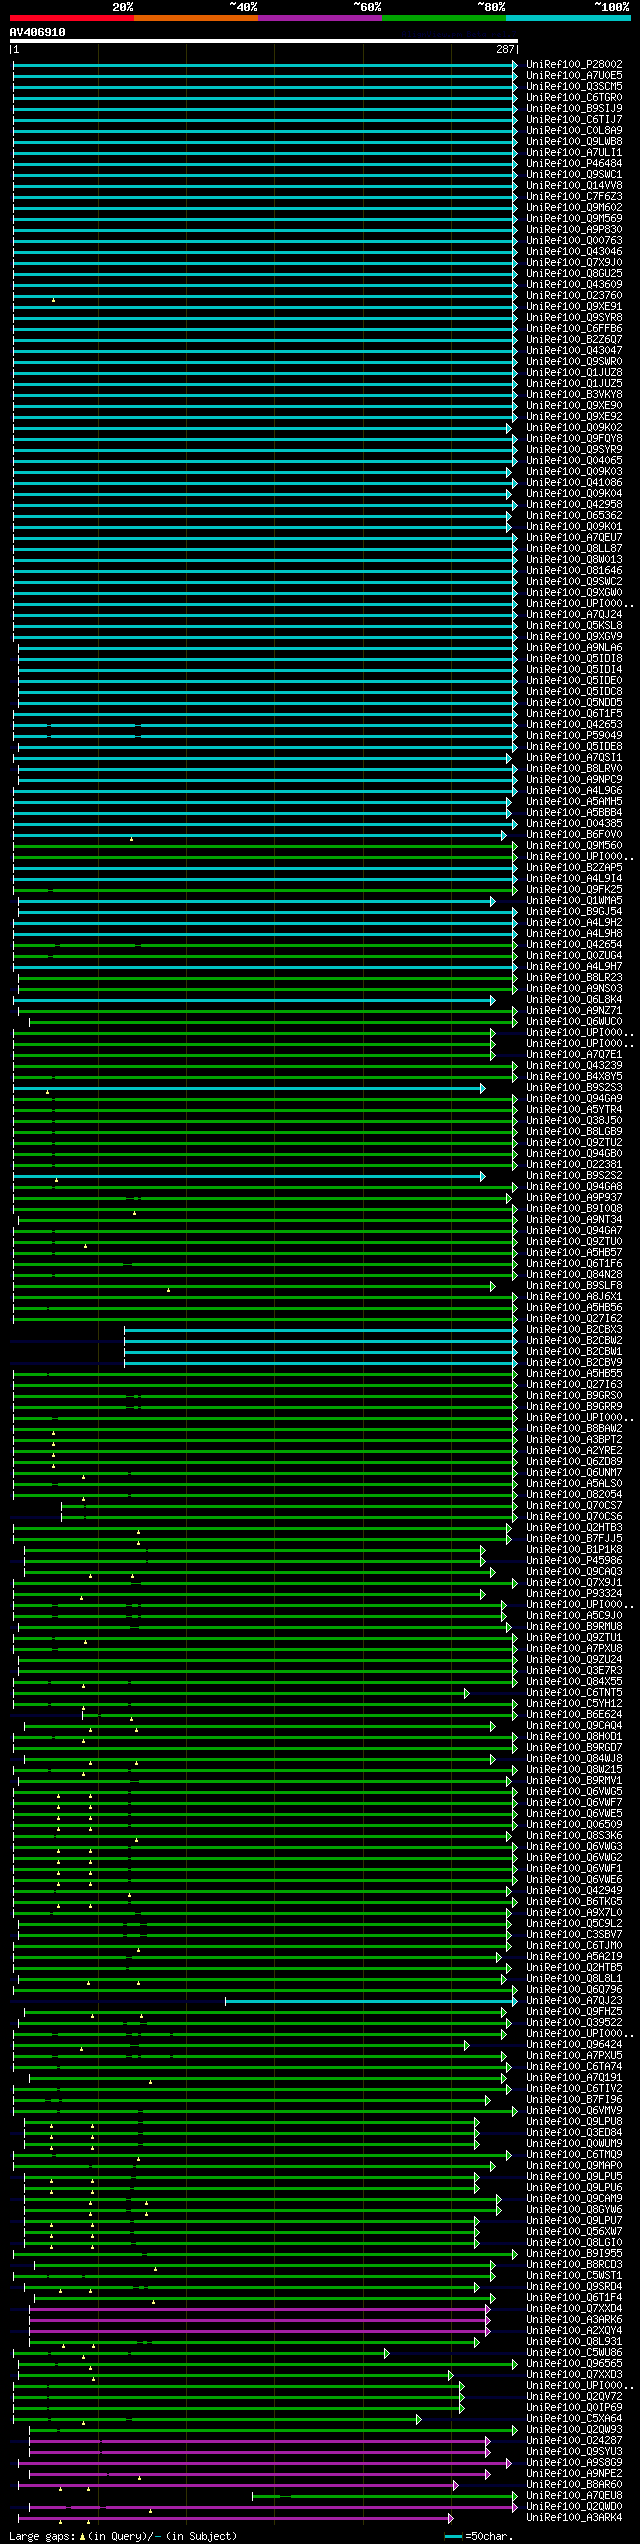
Task: Select the UniRef100_Q1JUZ8 label
Action: tap(574, 373)
